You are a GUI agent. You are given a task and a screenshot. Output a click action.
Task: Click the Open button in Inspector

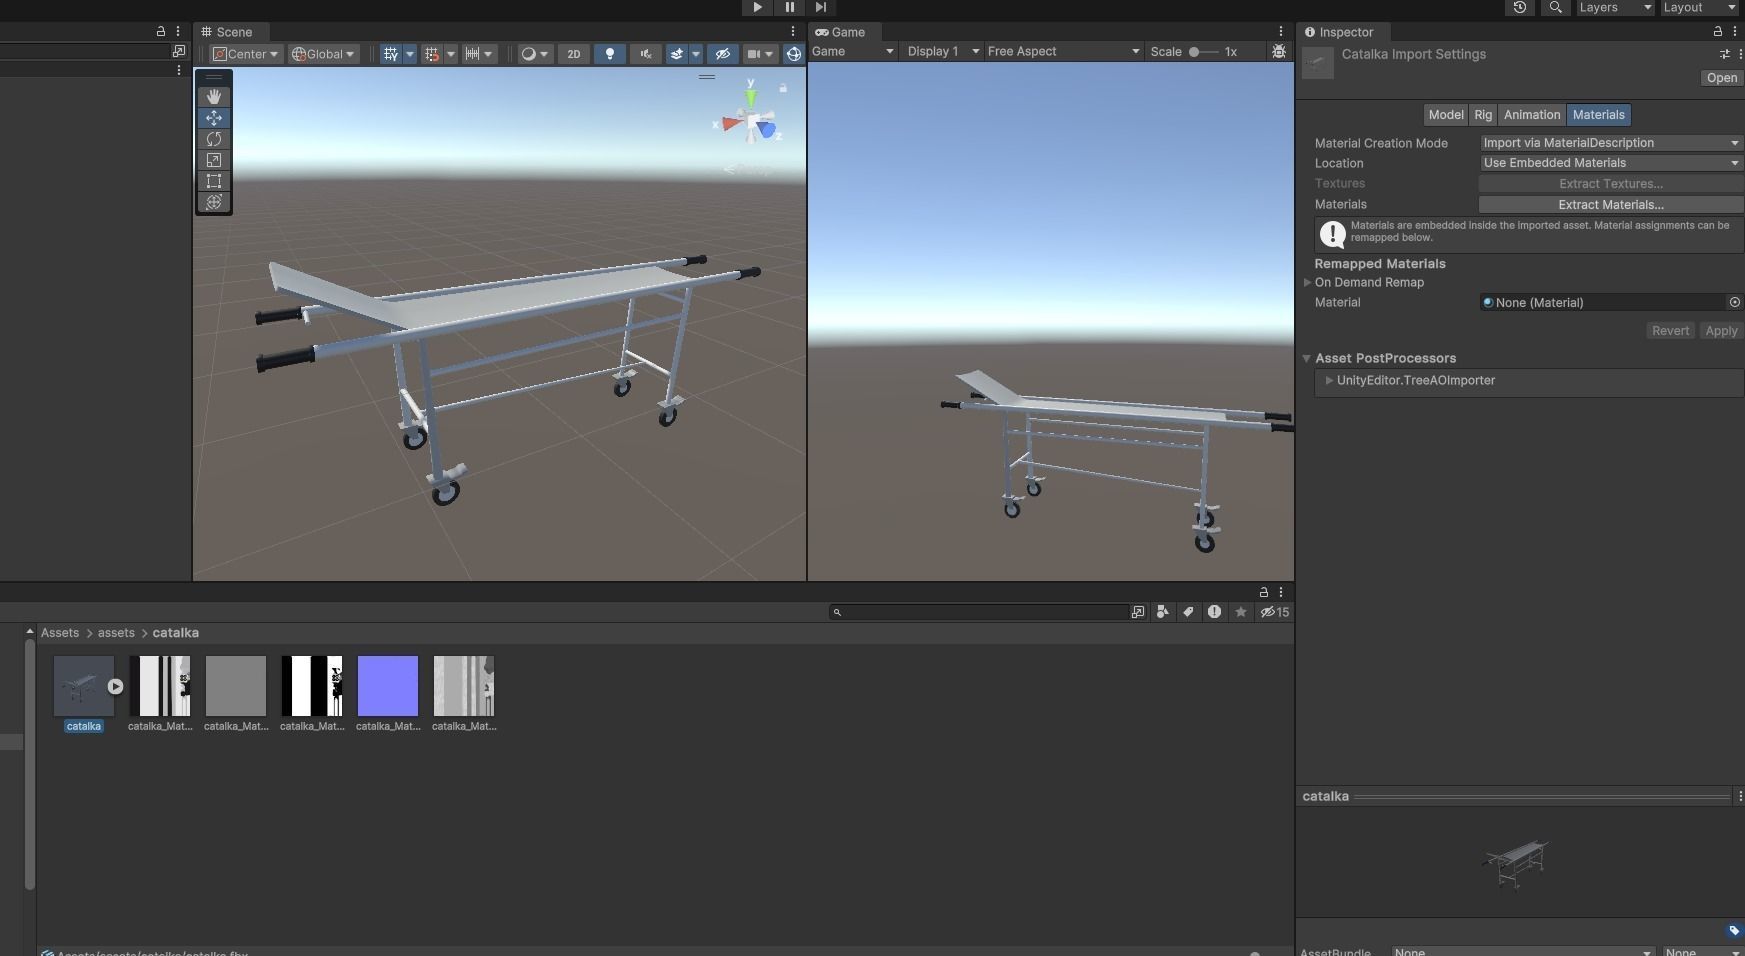click(1721, 78)
